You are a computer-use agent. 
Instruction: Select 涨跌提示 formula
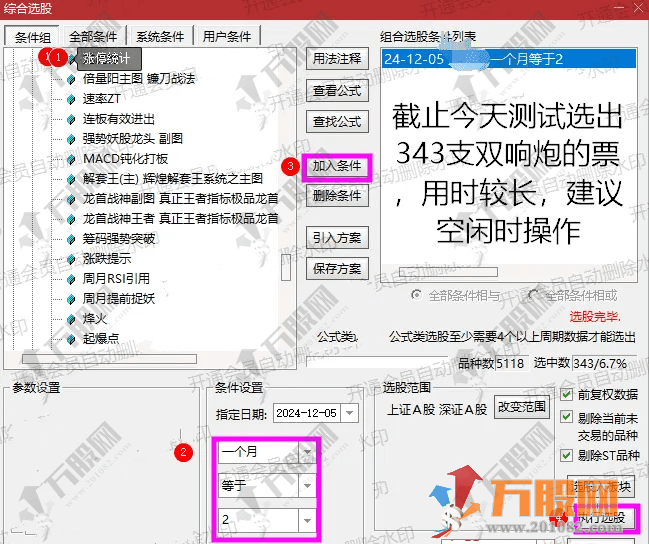point(107,259)
